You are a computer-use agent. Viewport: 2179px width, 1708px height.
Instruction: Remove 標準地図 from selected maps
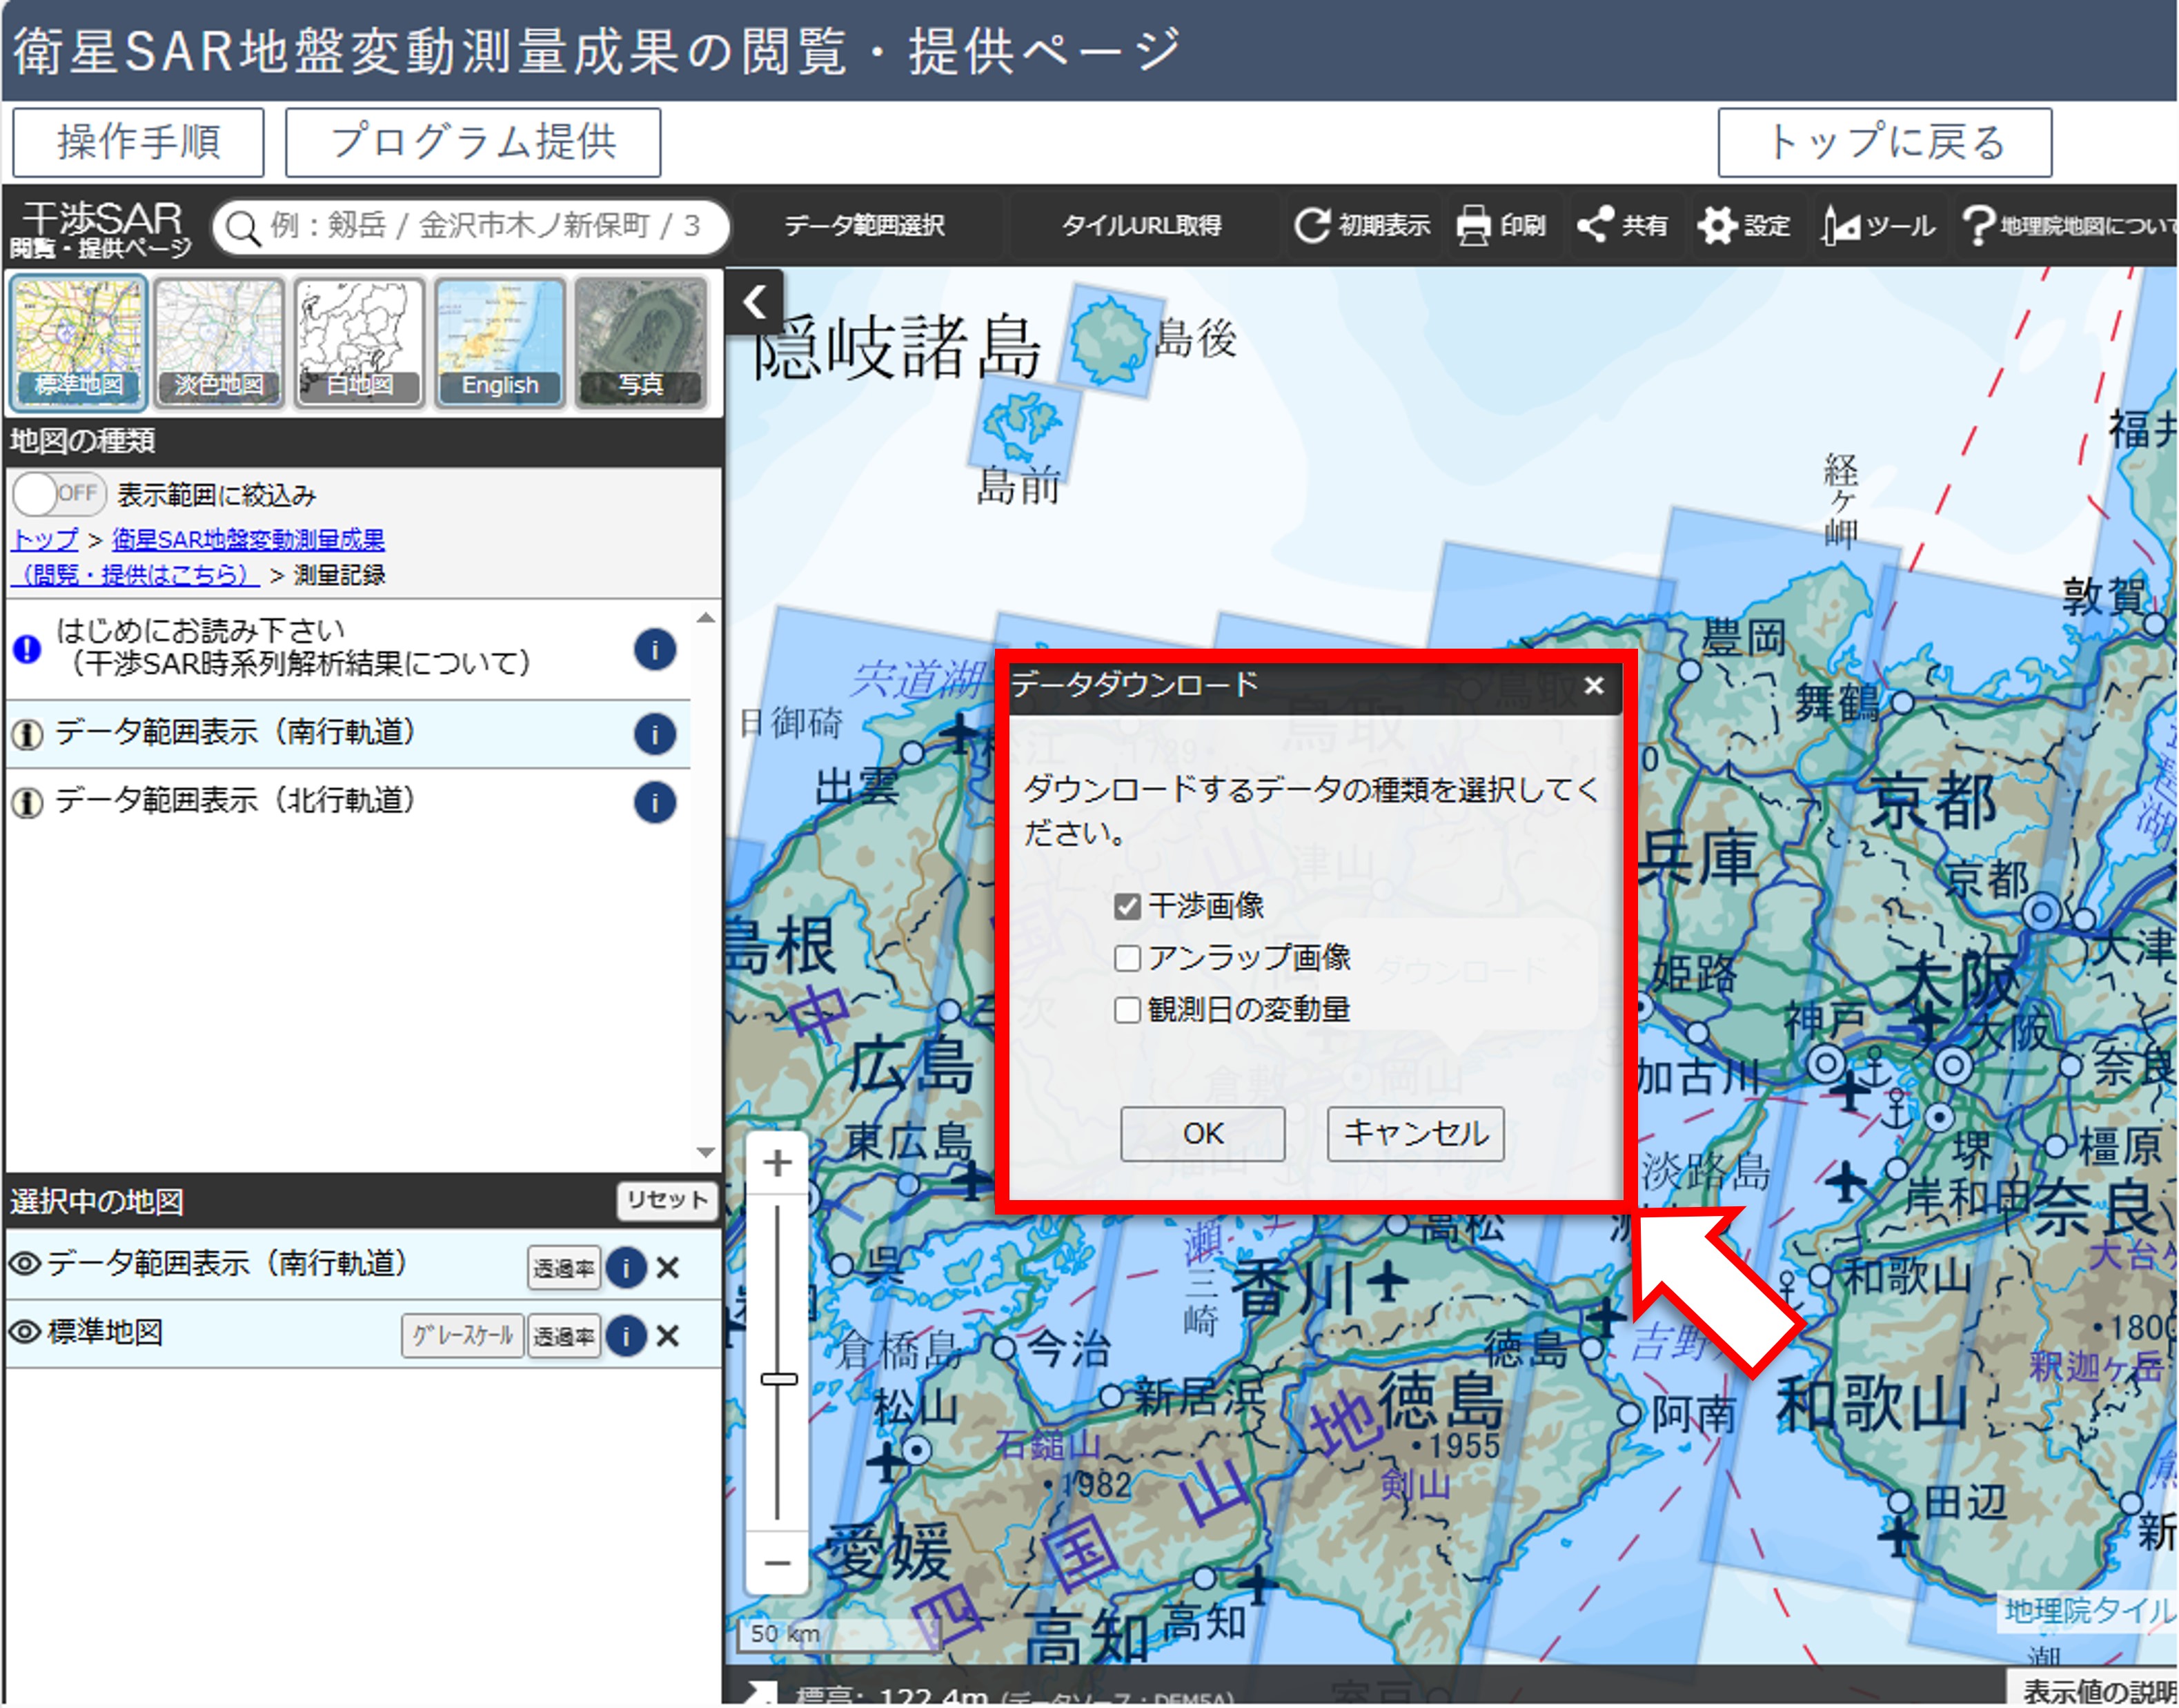coord(668,1336)
